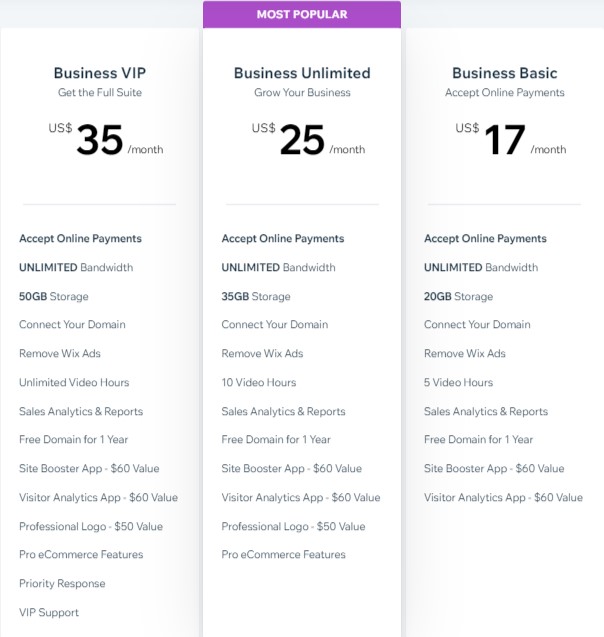Click the 20GB Storage feature

tap(458, 297)
